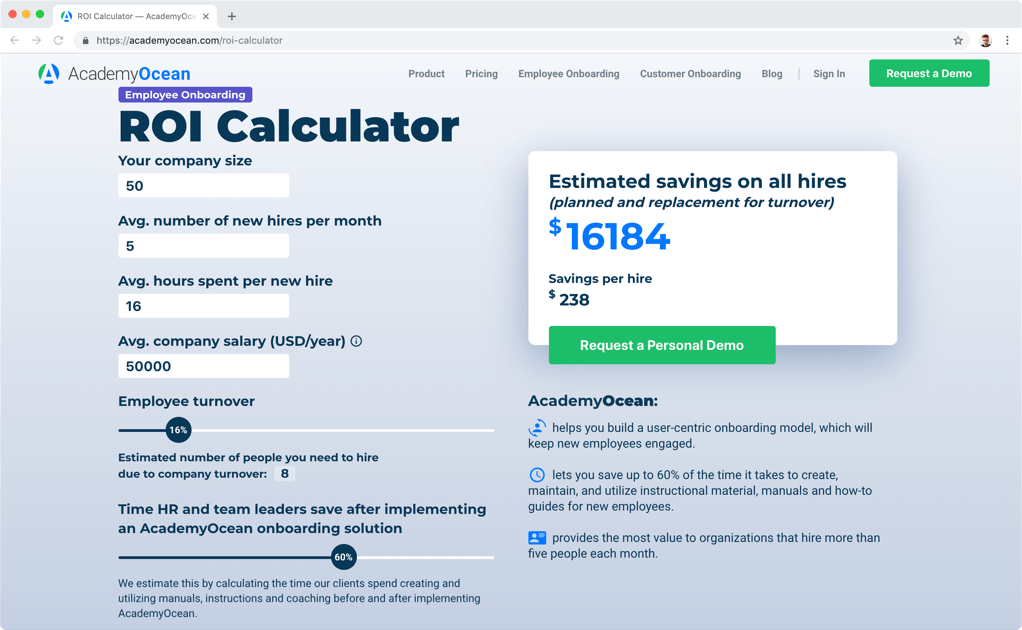The image size is (1022, 630).
Task: Click the 60% time saved slider handle
Action: [343, 557]
